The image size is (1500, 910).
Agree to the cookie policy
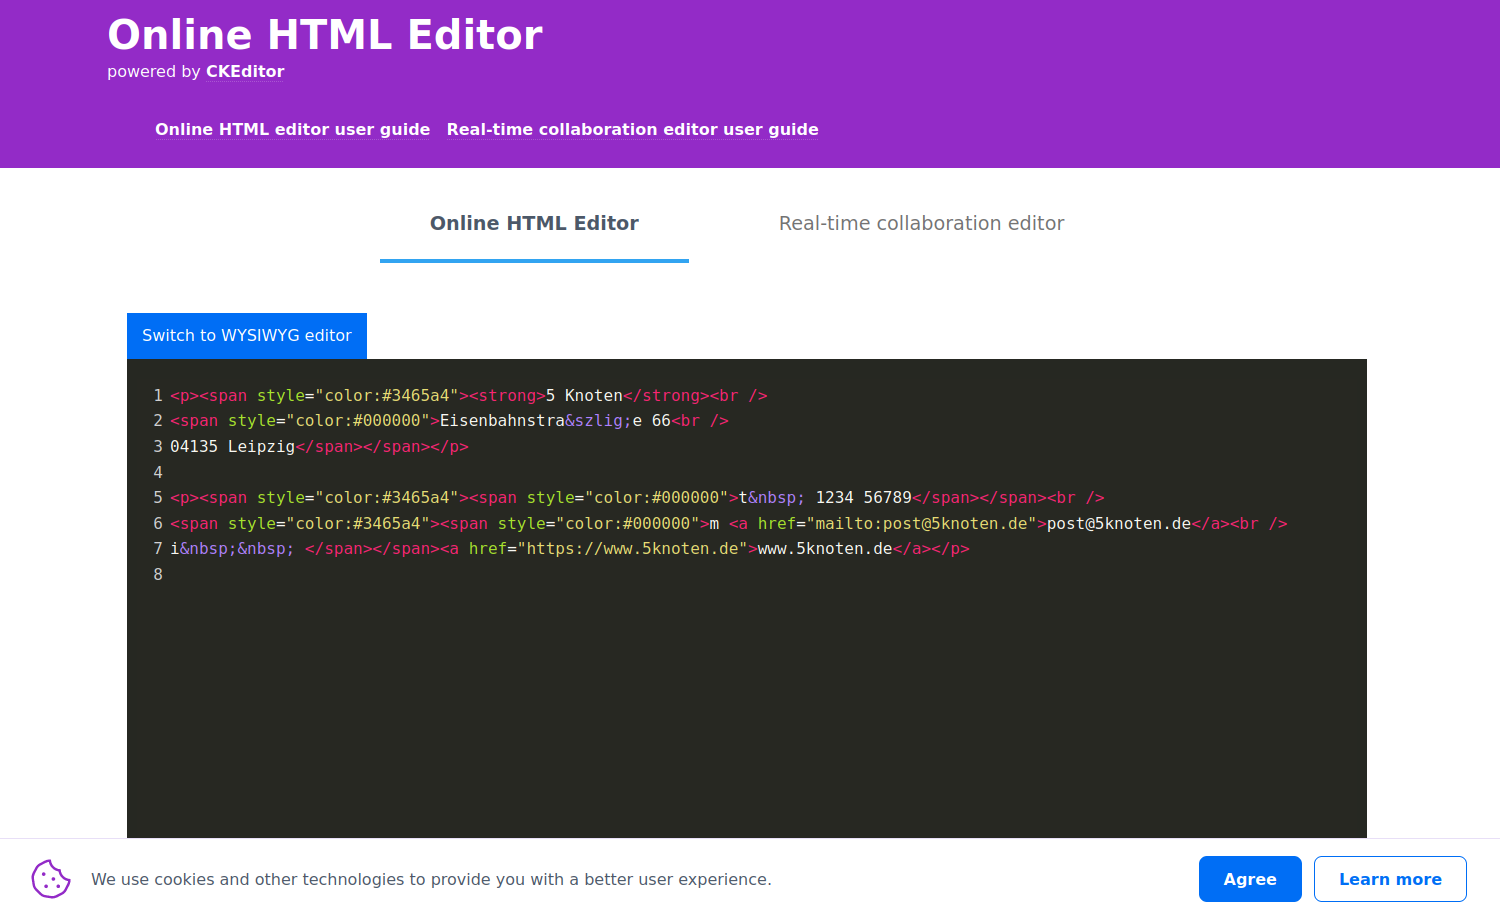pyautogui.click(x=1249, y=879)
